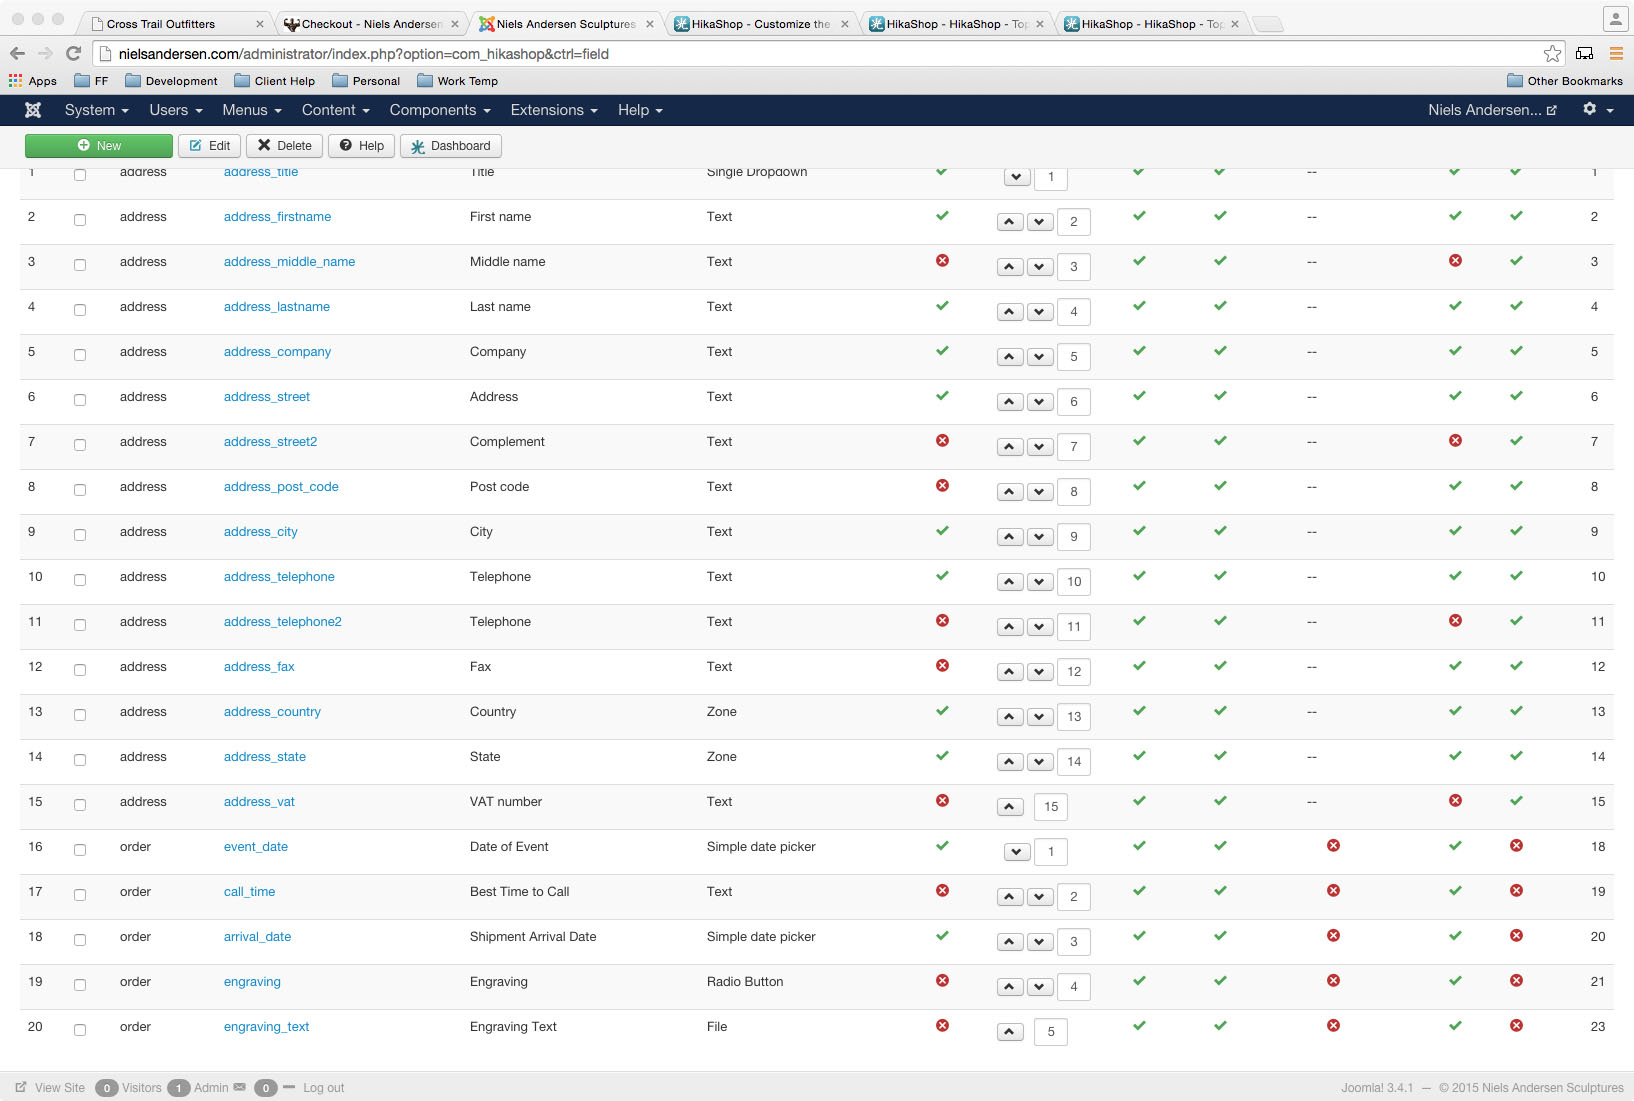This screenshot has height=1101, width=1634.
Task: Click the Help button in the toolbar
Action: click(x=361, y=146)
